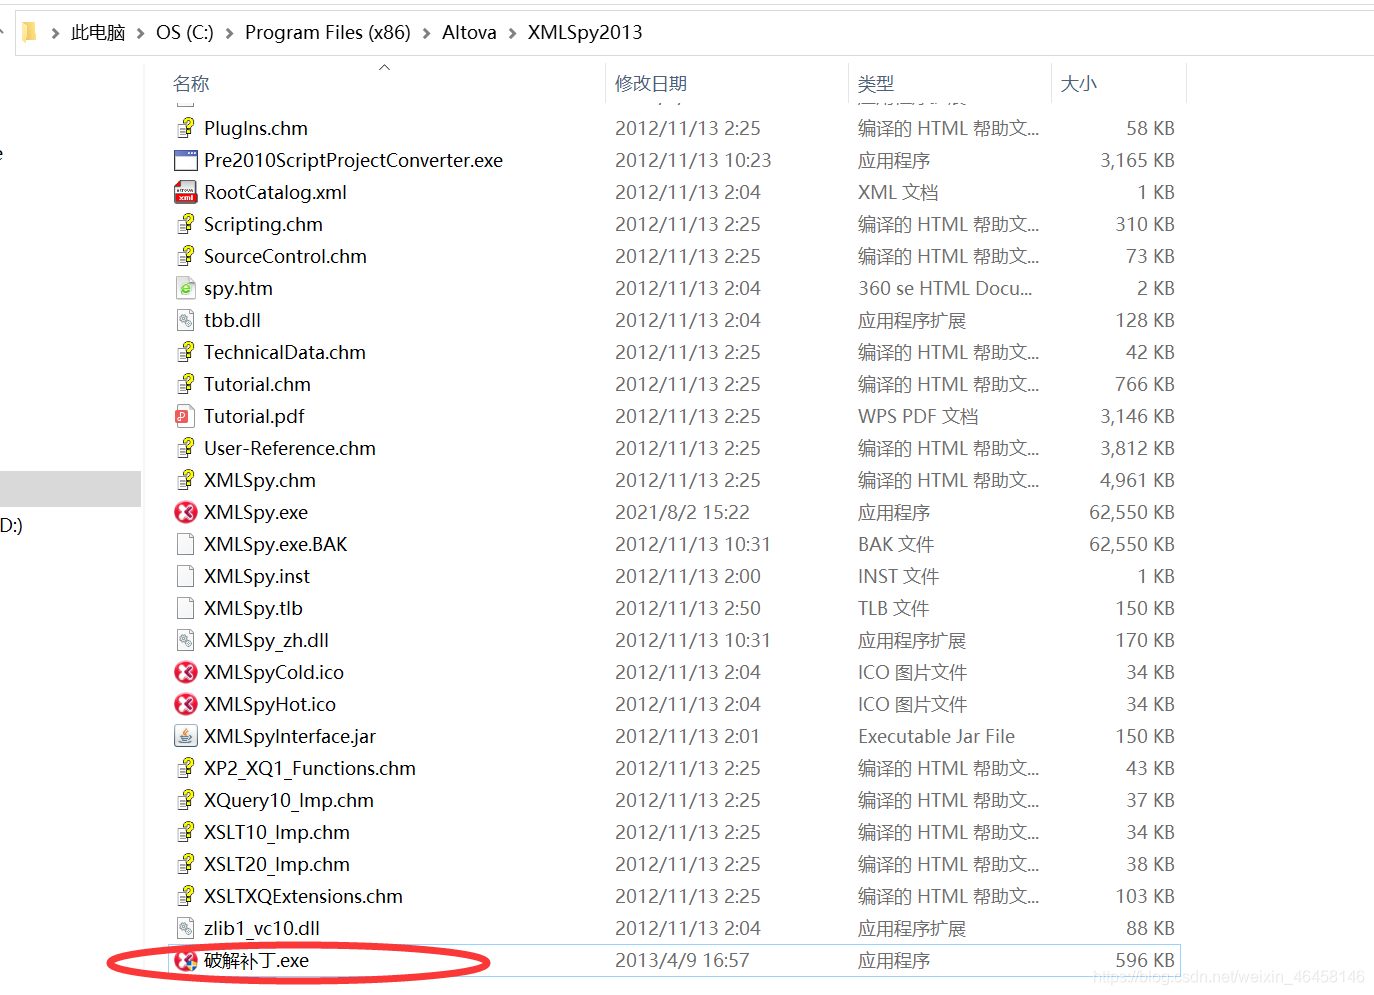
Task: Click the RootCatalog.xml file icon
Action: (186, 192)
